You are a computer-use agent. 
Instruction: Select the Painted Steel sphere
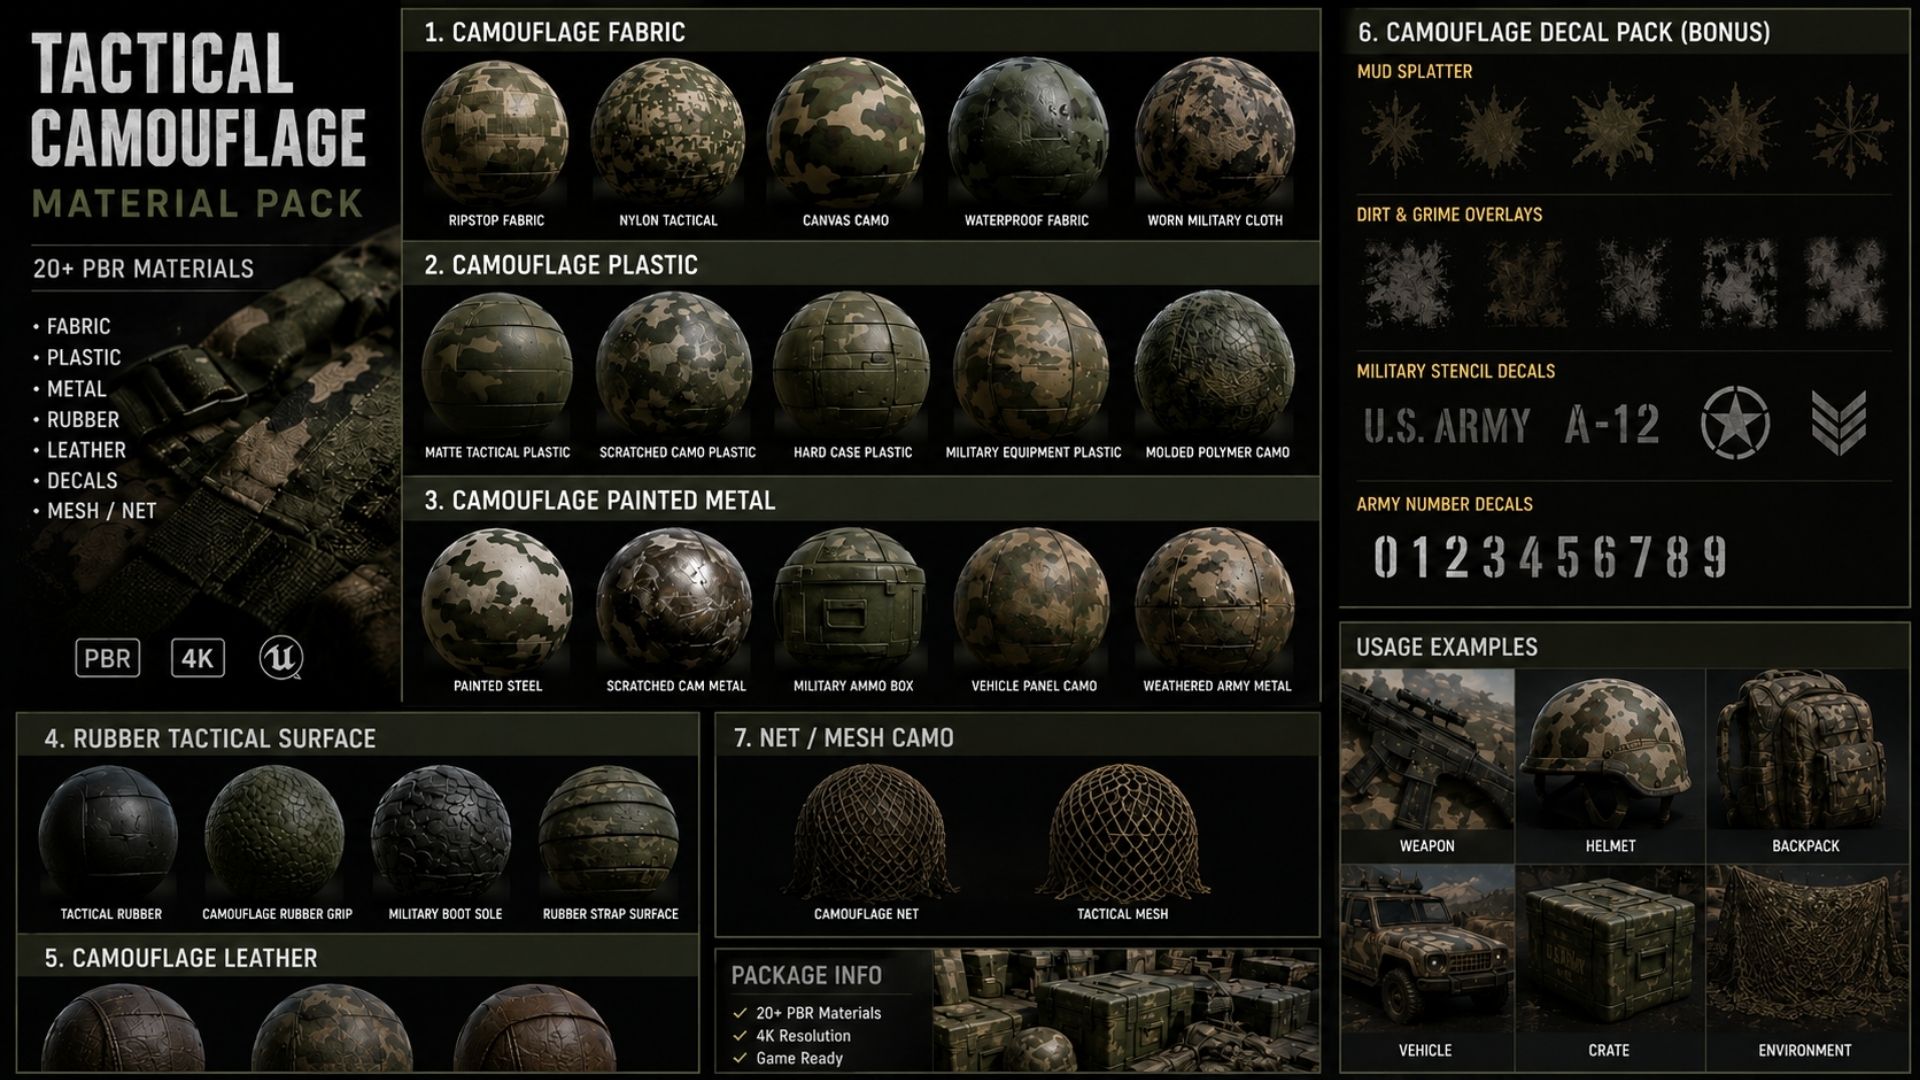pos(497,600)
